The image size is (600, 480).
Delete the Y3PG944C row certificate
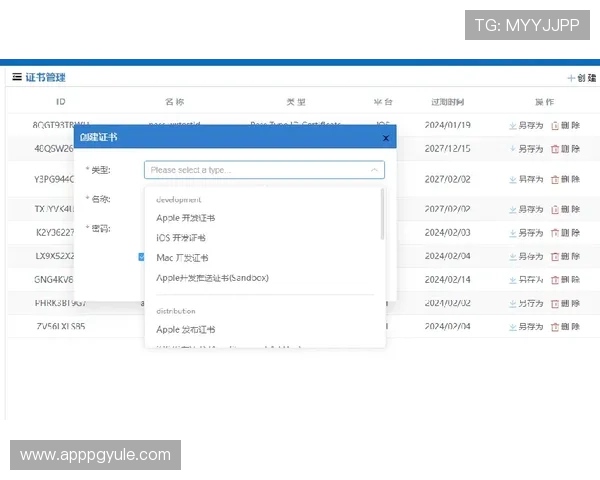[566, 179]
